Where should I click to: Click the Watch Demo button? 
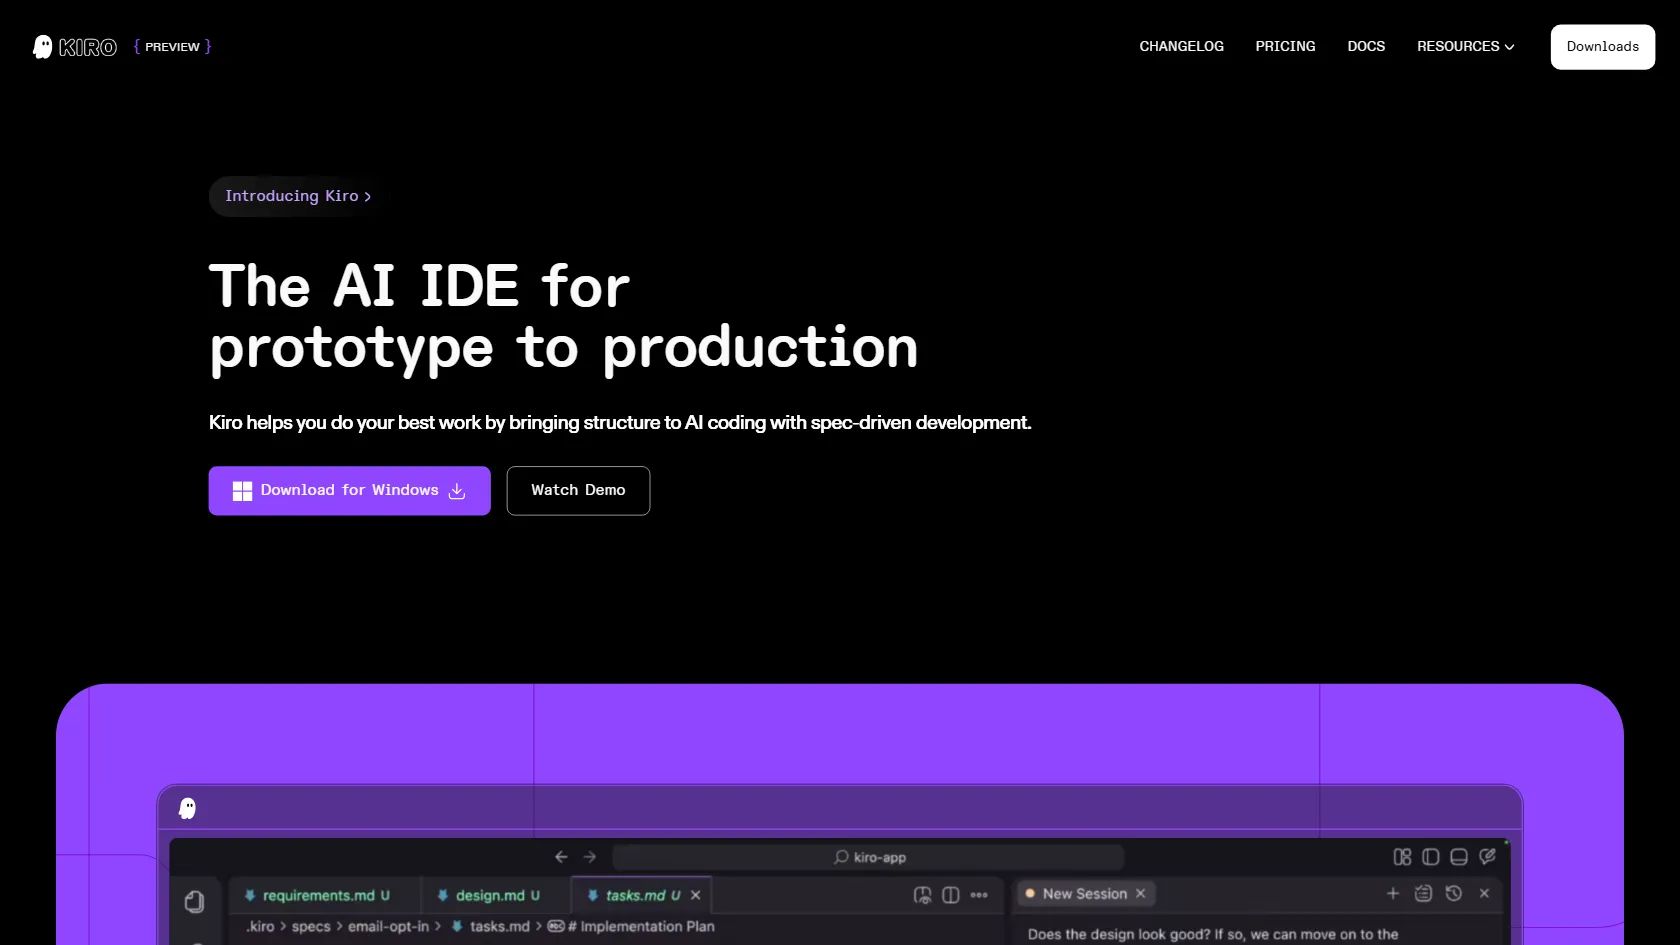click(x=578, y=491)
